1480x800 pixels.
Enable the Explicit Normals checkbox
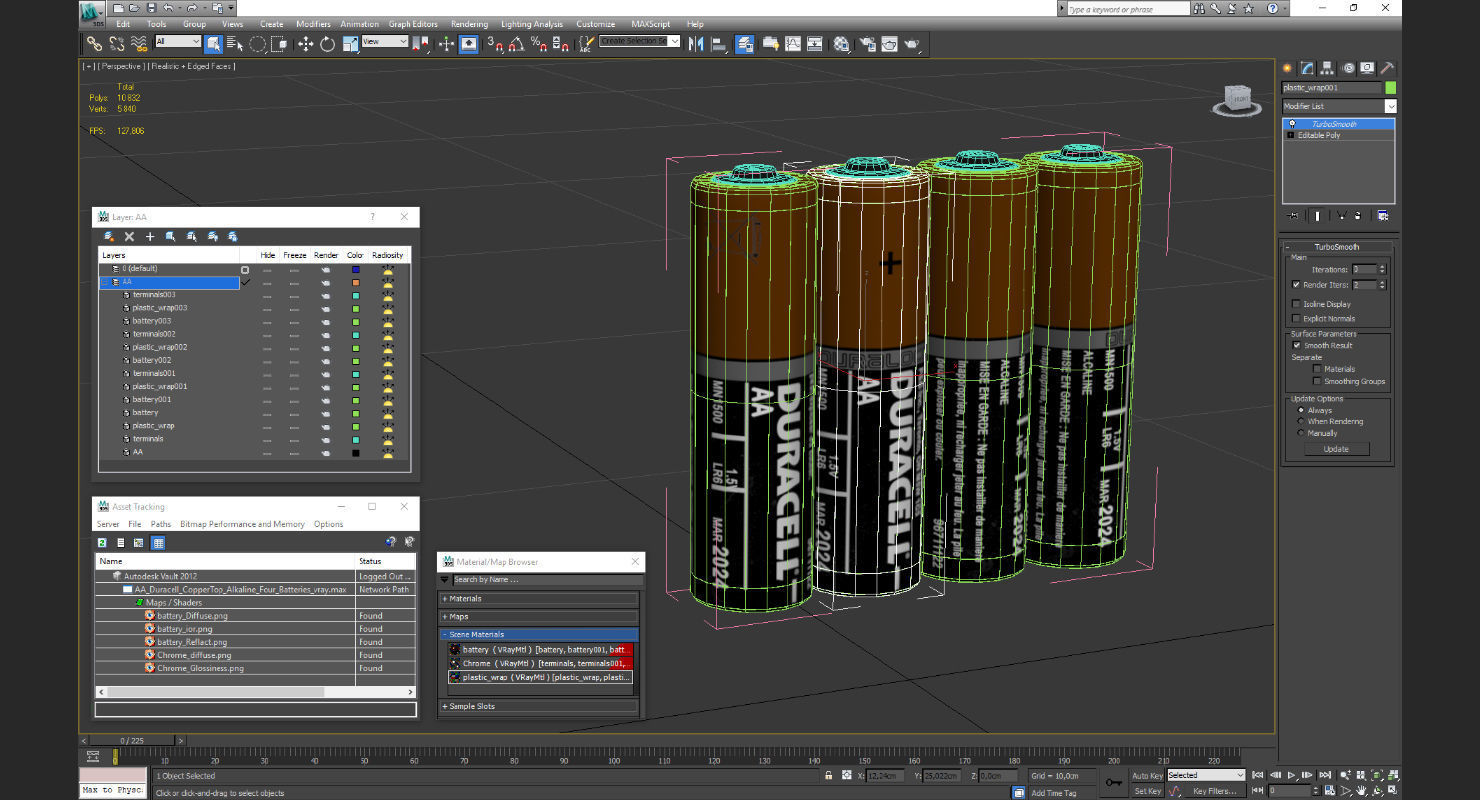pos(1297,318)
